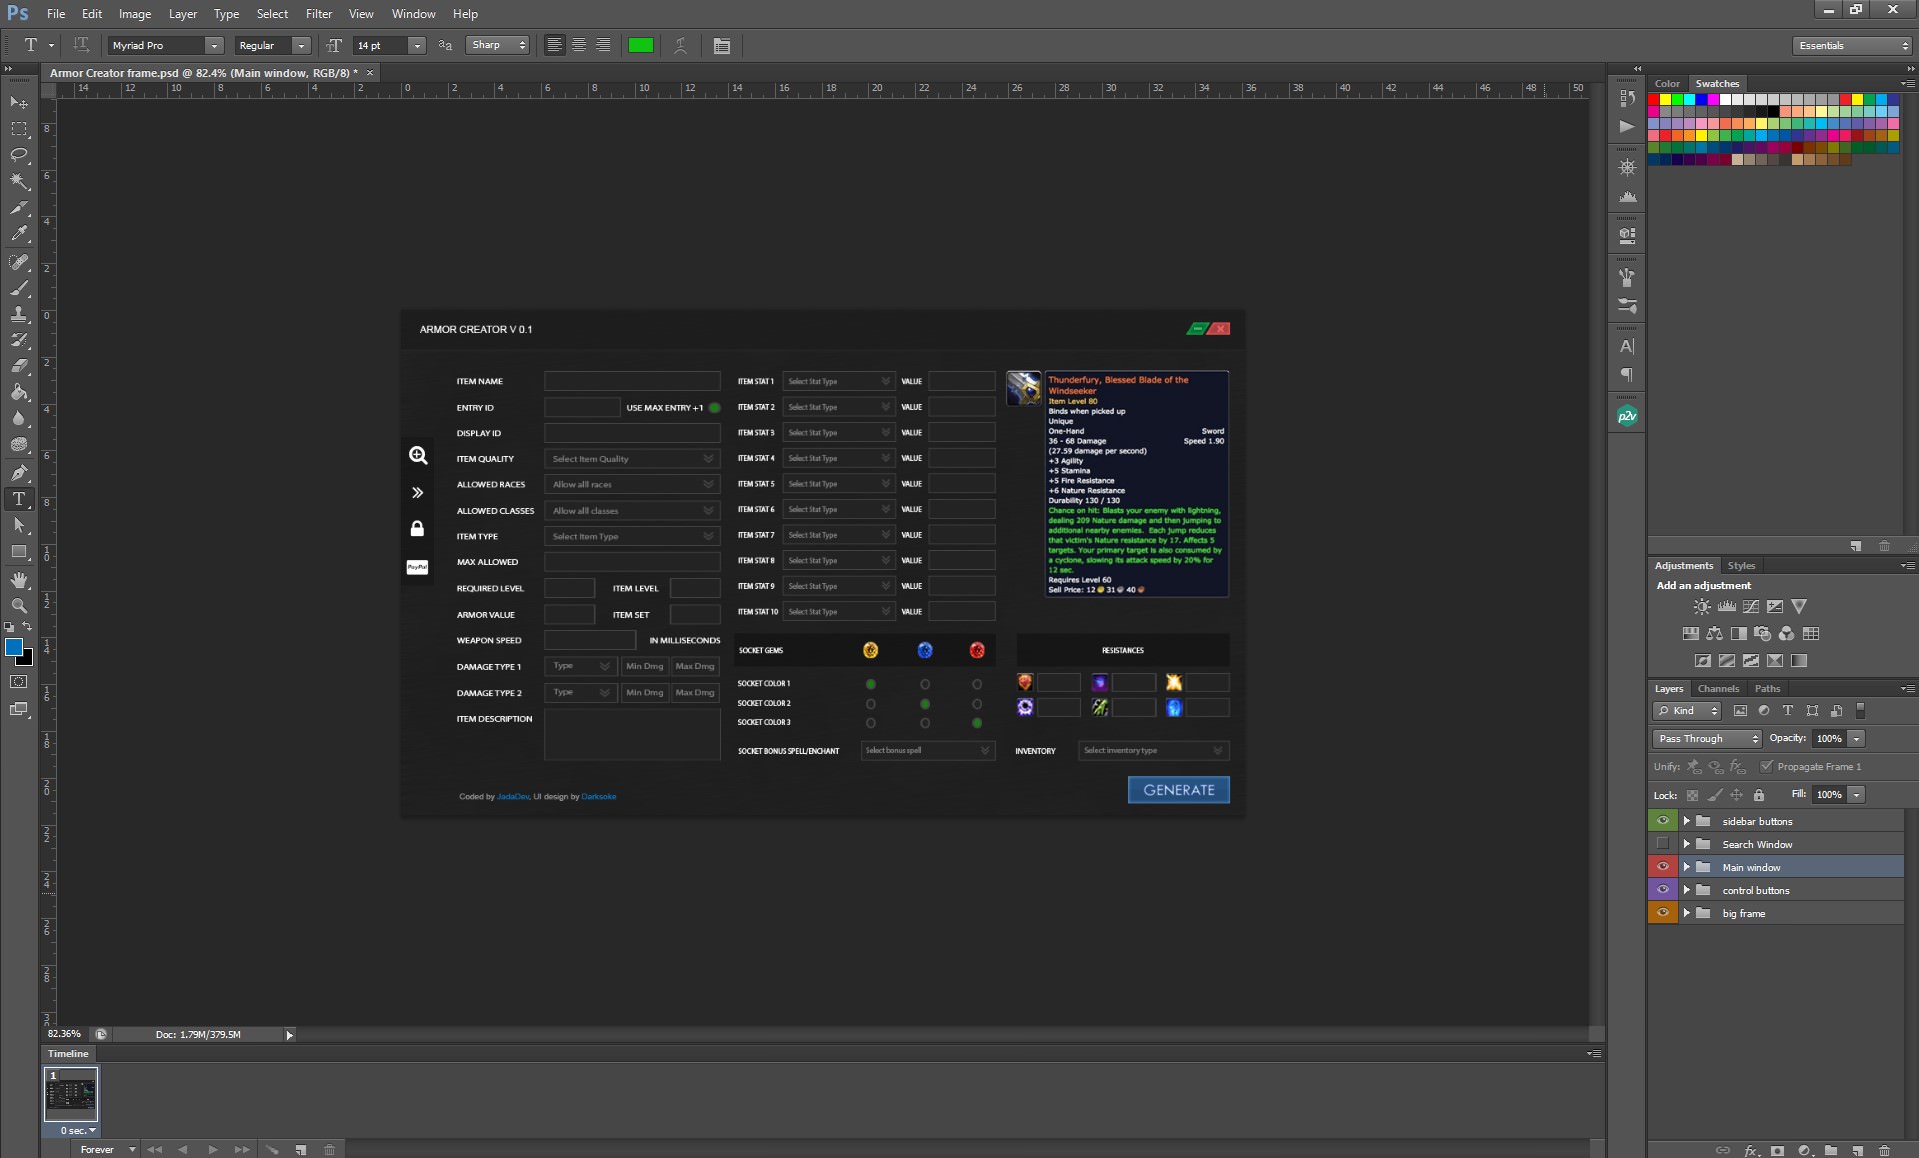1919x1158 pixels.
Task: Select the Move tool
Action: tap(19, 103)
